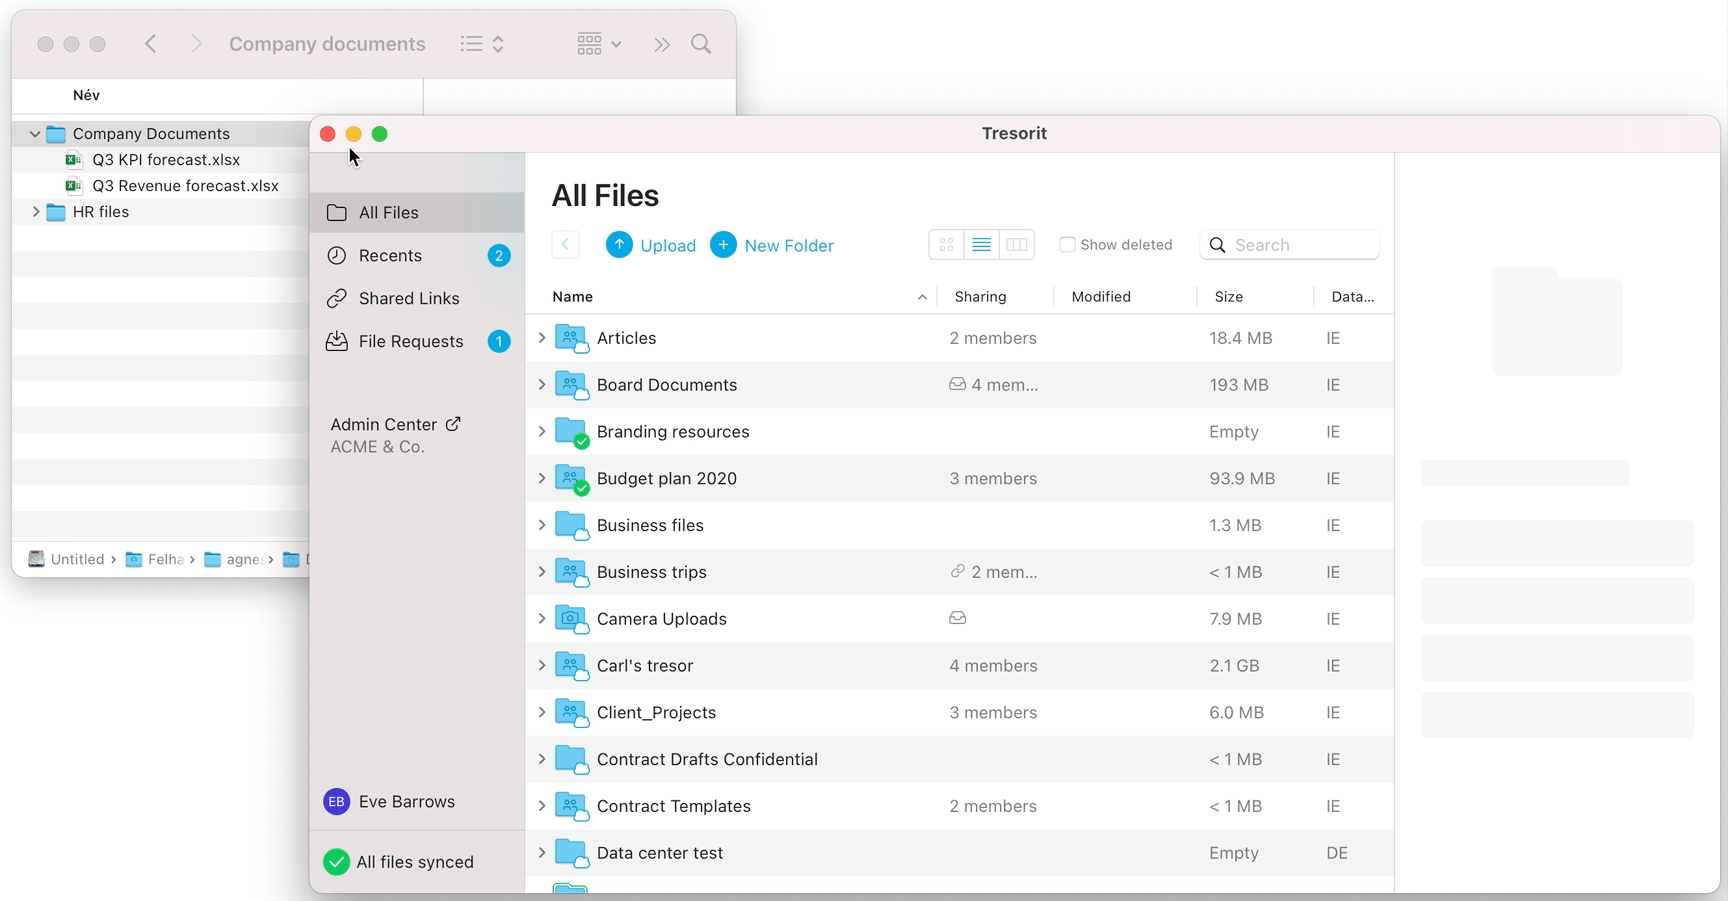Screen dimensions: 1728x901
Task: Click the Recents clock icon
Action: tap(337, 256)
